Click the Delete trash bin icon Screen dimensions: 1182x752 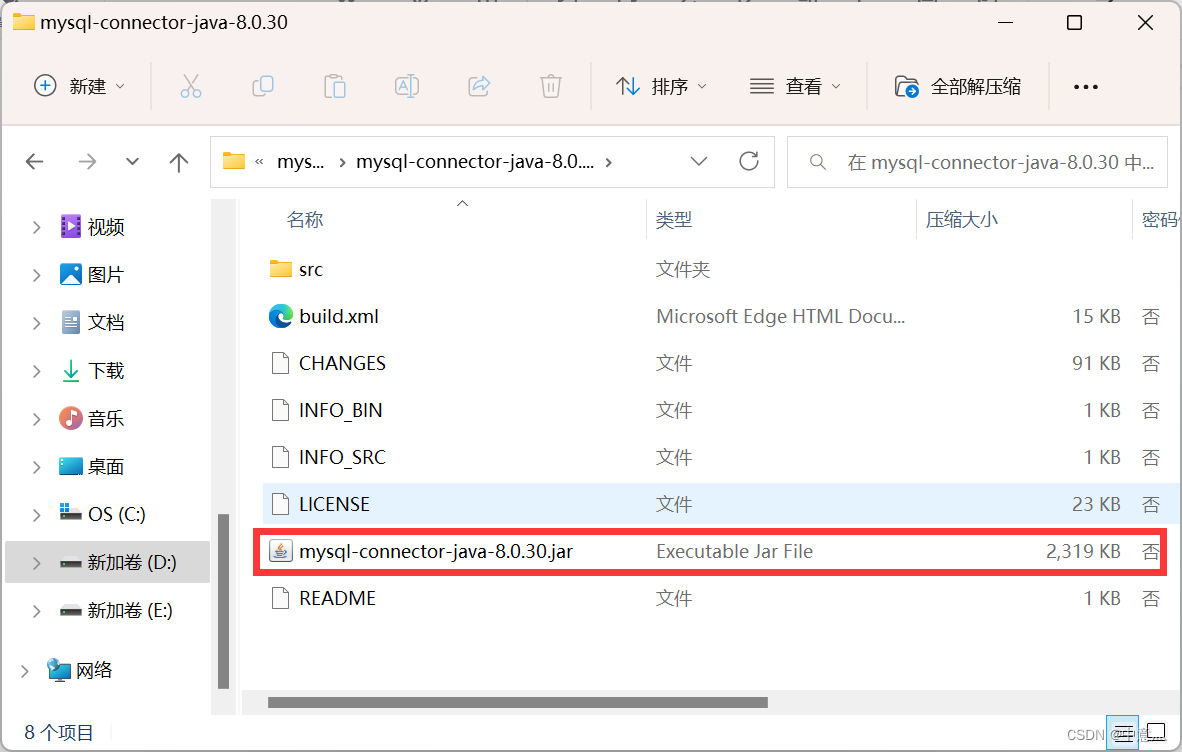pos(551,87)
